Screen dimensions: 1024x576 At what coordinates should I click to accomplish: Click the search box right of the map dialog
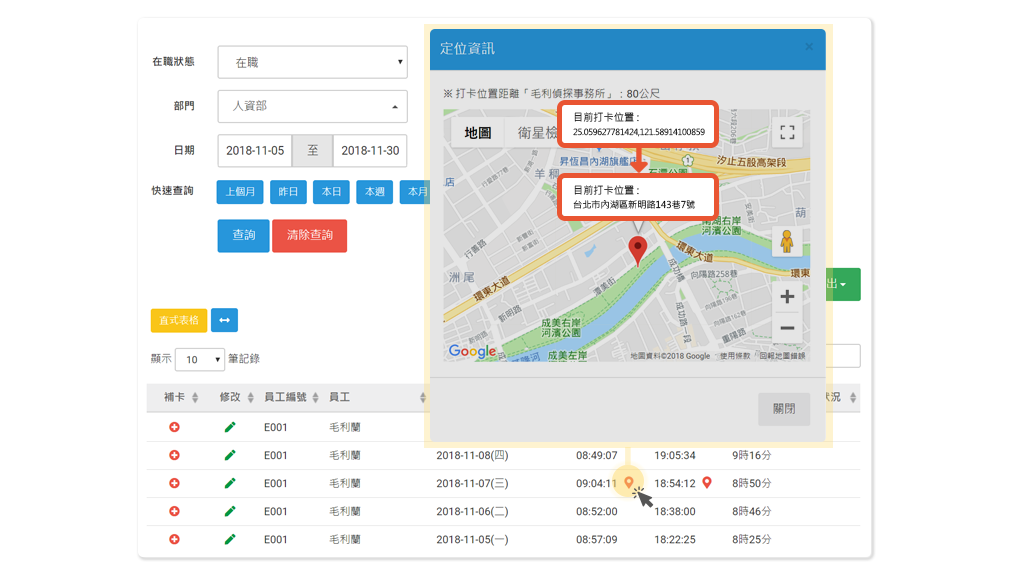coord(843,357)
